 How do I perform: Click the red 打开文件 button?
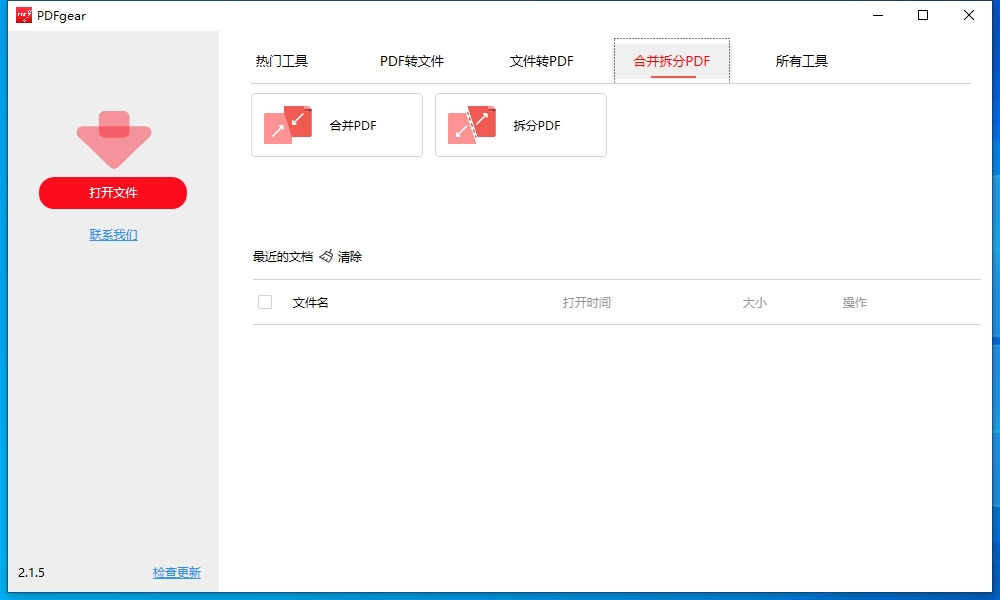coord(113,193)
